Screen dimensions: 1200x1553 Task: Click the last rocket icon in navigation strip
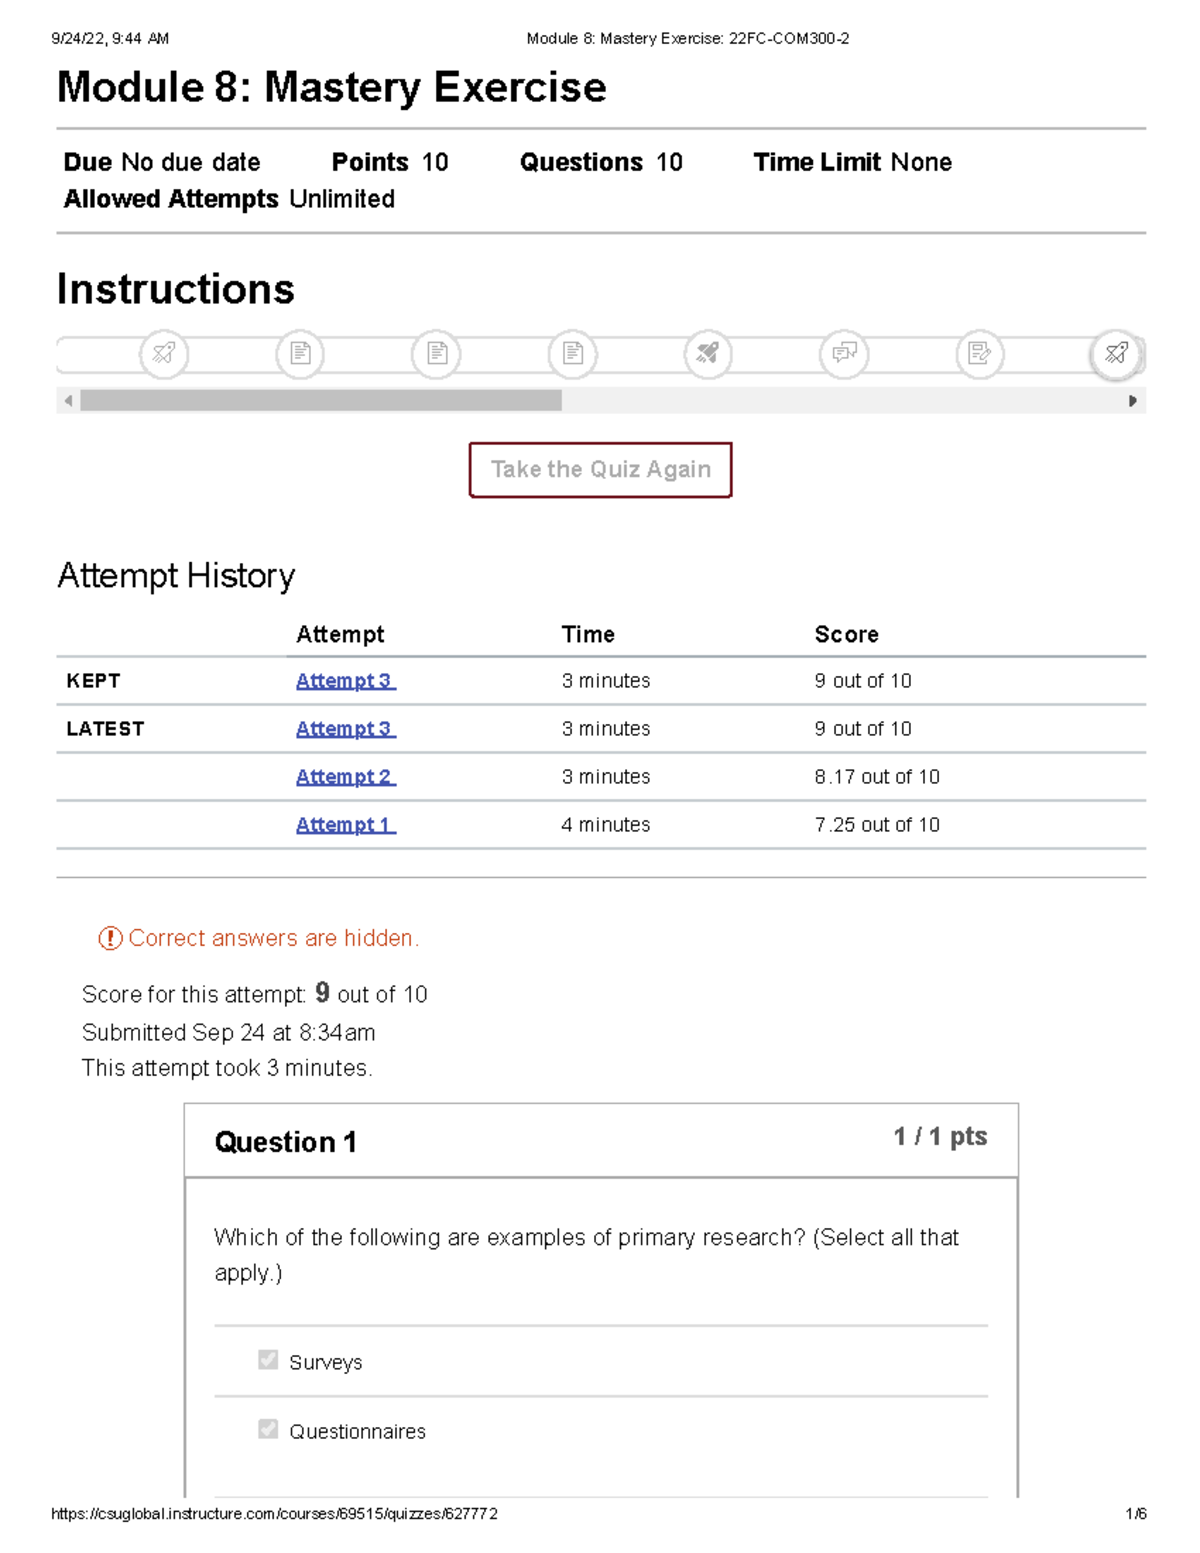1117,353
